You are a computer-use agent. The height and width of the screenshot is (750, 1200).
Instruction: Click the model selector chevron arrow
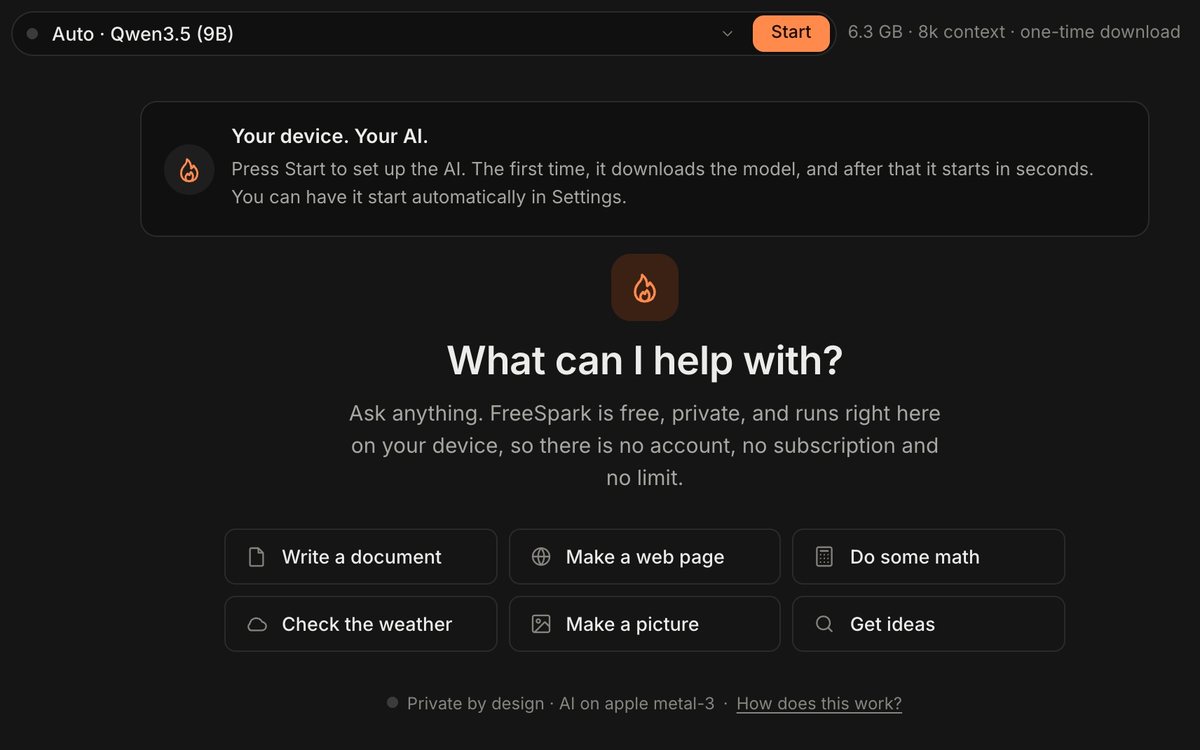coord(727,34)
